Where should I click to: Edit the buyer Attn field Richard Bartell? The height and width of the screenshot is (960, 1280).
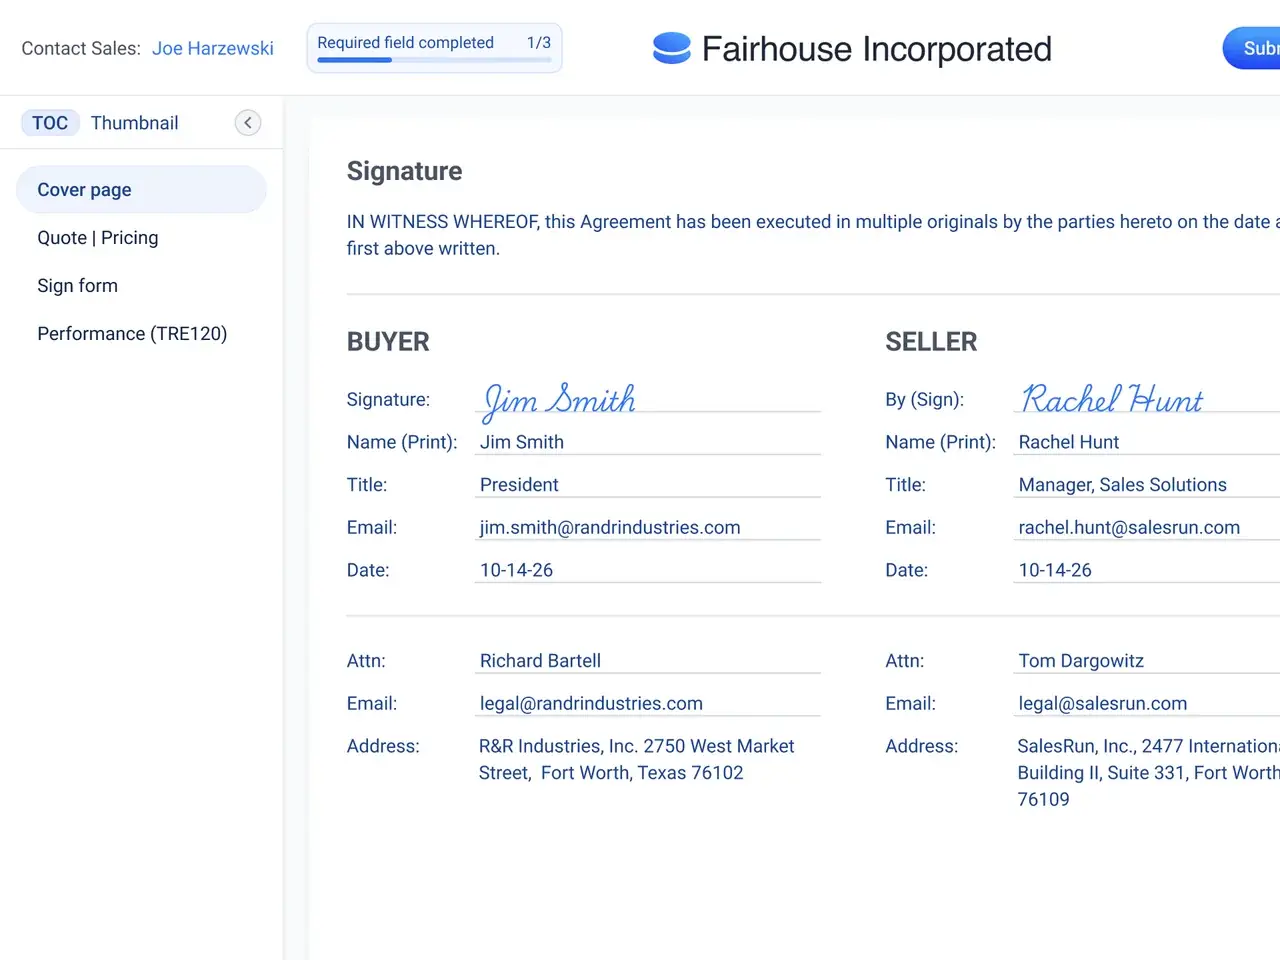646,661
